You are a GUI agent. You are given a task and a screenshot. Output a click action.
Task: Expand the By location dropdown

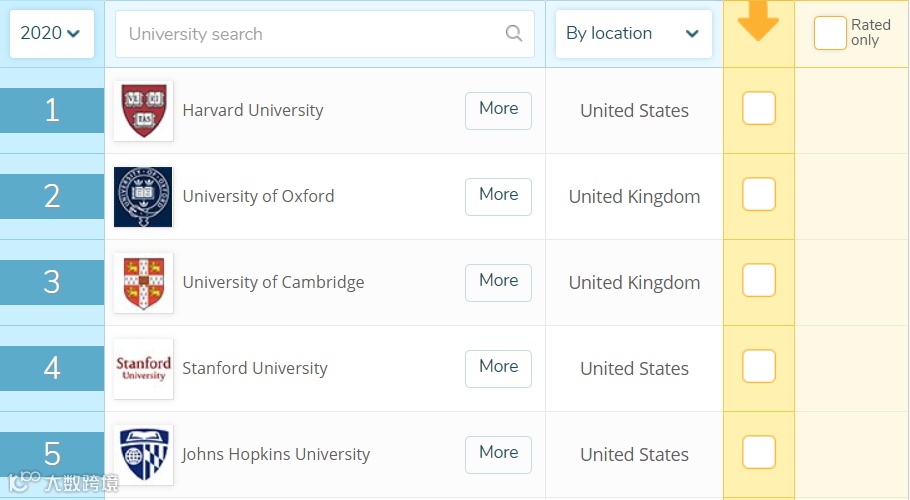634,34
